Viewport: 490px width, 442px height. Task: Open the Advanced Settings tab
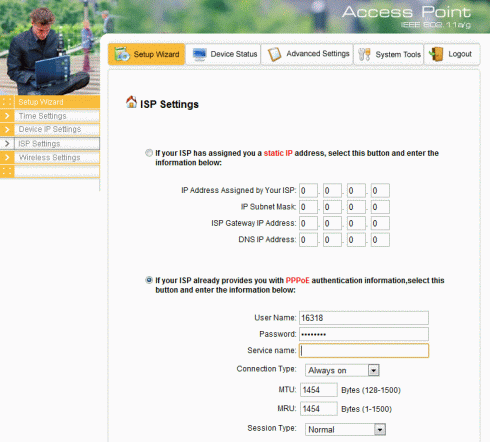pos(307,54)
